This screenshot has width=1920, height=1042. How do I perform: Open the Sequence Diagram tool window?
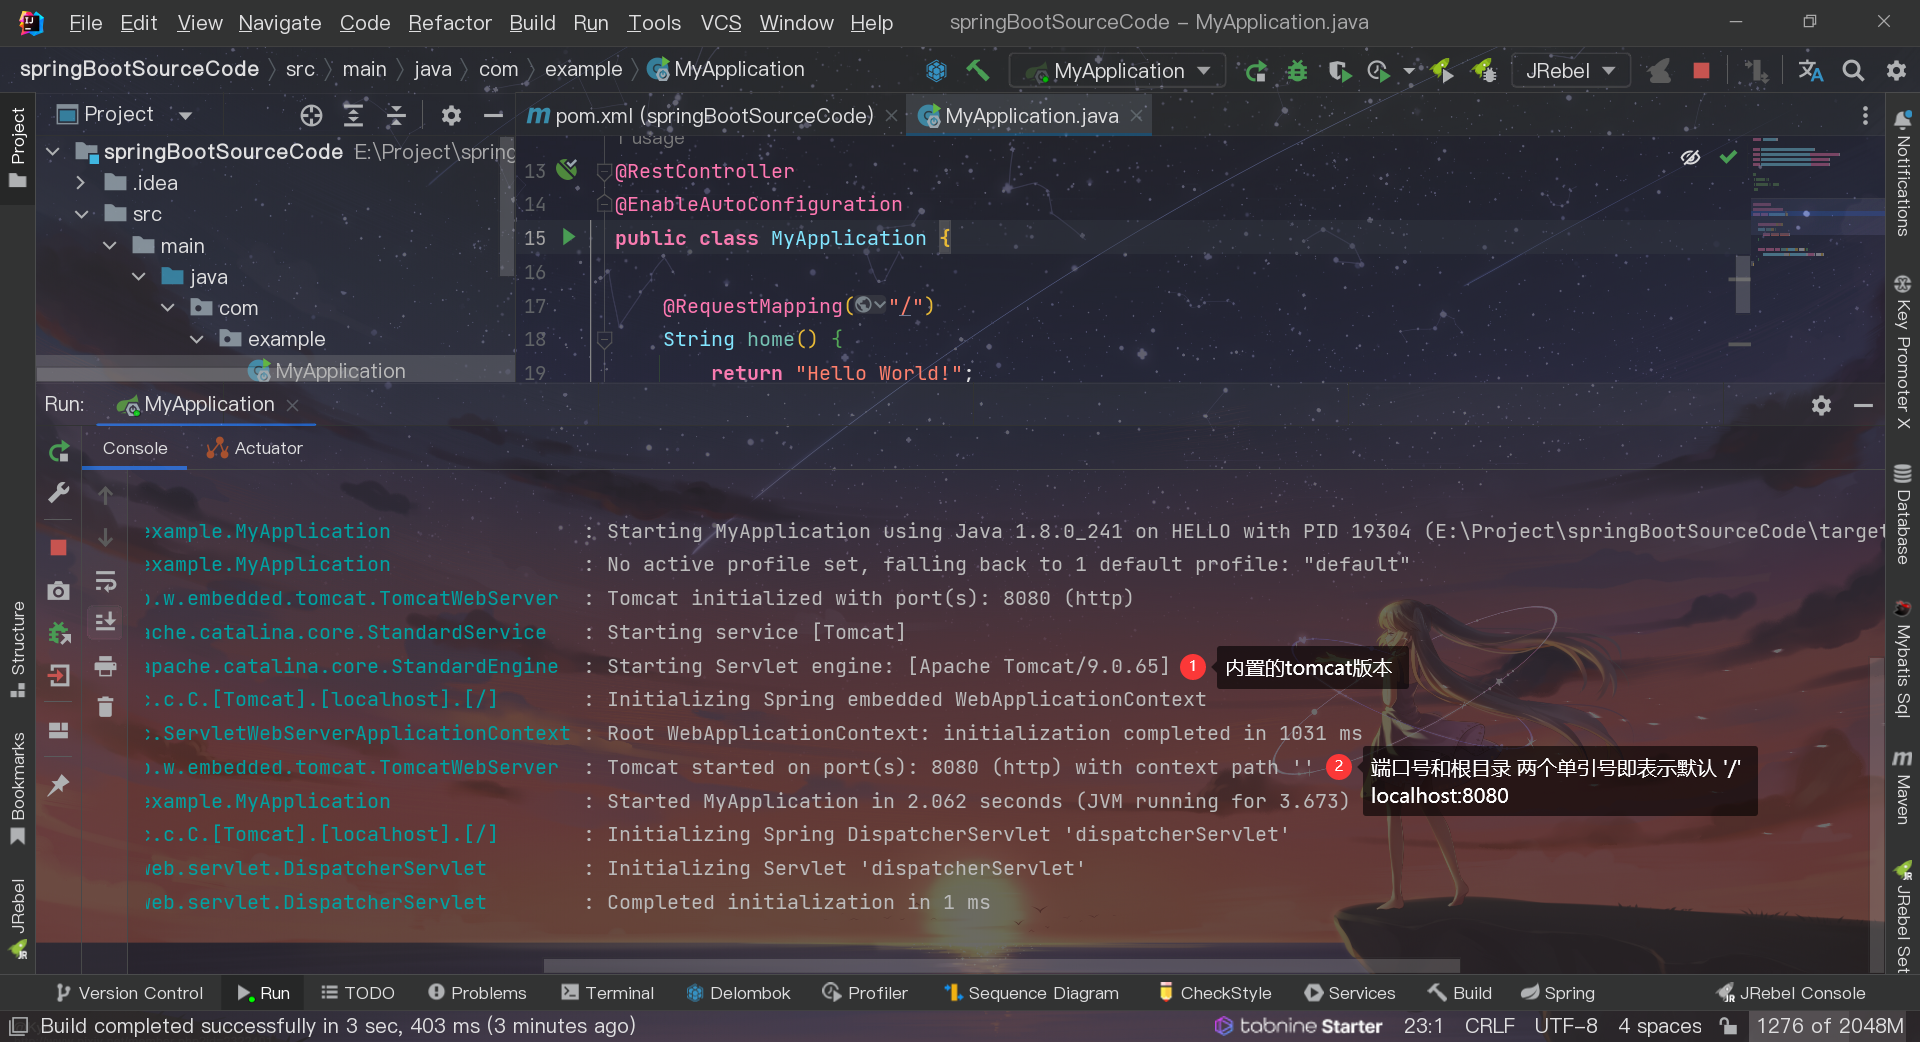click(1031, 993)
